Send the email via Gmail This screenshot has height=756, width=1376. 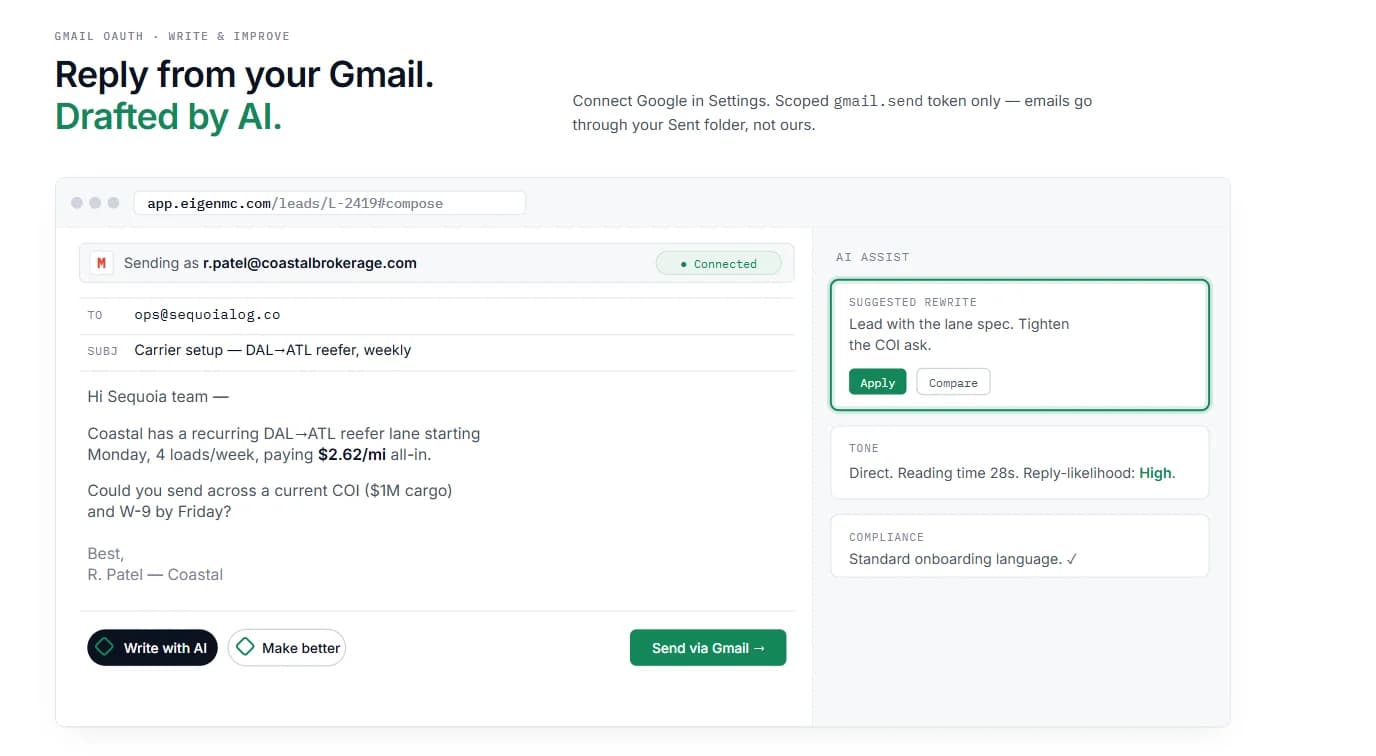point(708,648)
